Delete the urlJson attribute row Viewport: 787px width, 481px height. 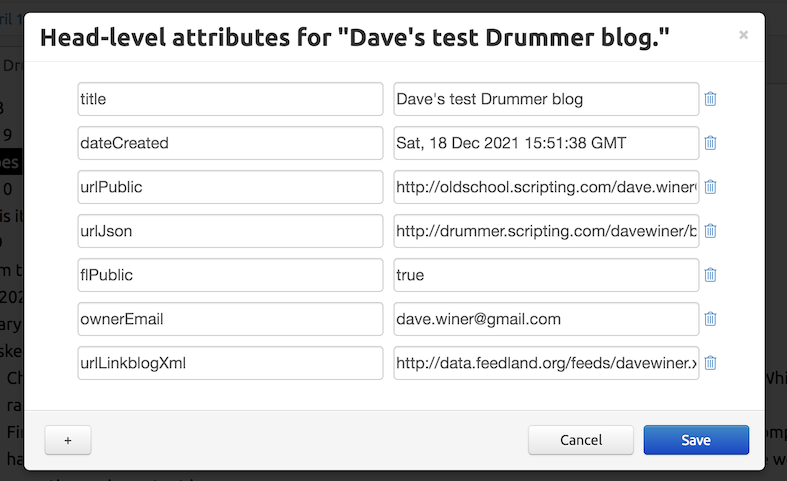point(710,231)
